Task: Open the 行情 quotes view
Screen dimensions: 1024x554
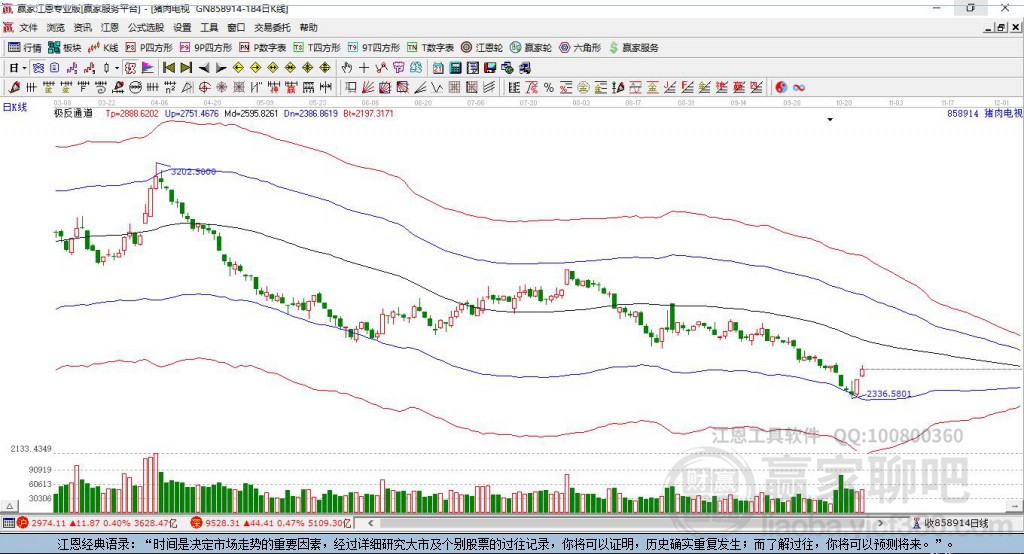Action: [25, 48]
